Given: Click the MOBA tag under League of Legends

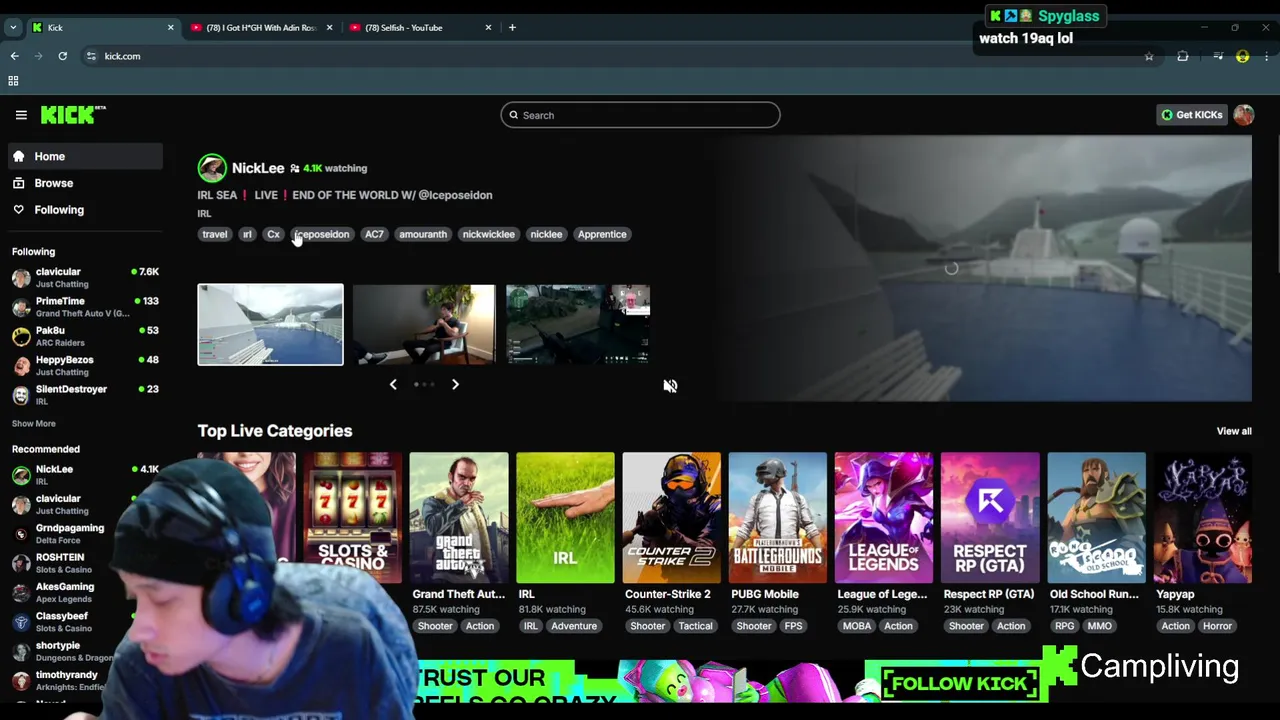Looking at the screenshot, I should click(857, 626).
